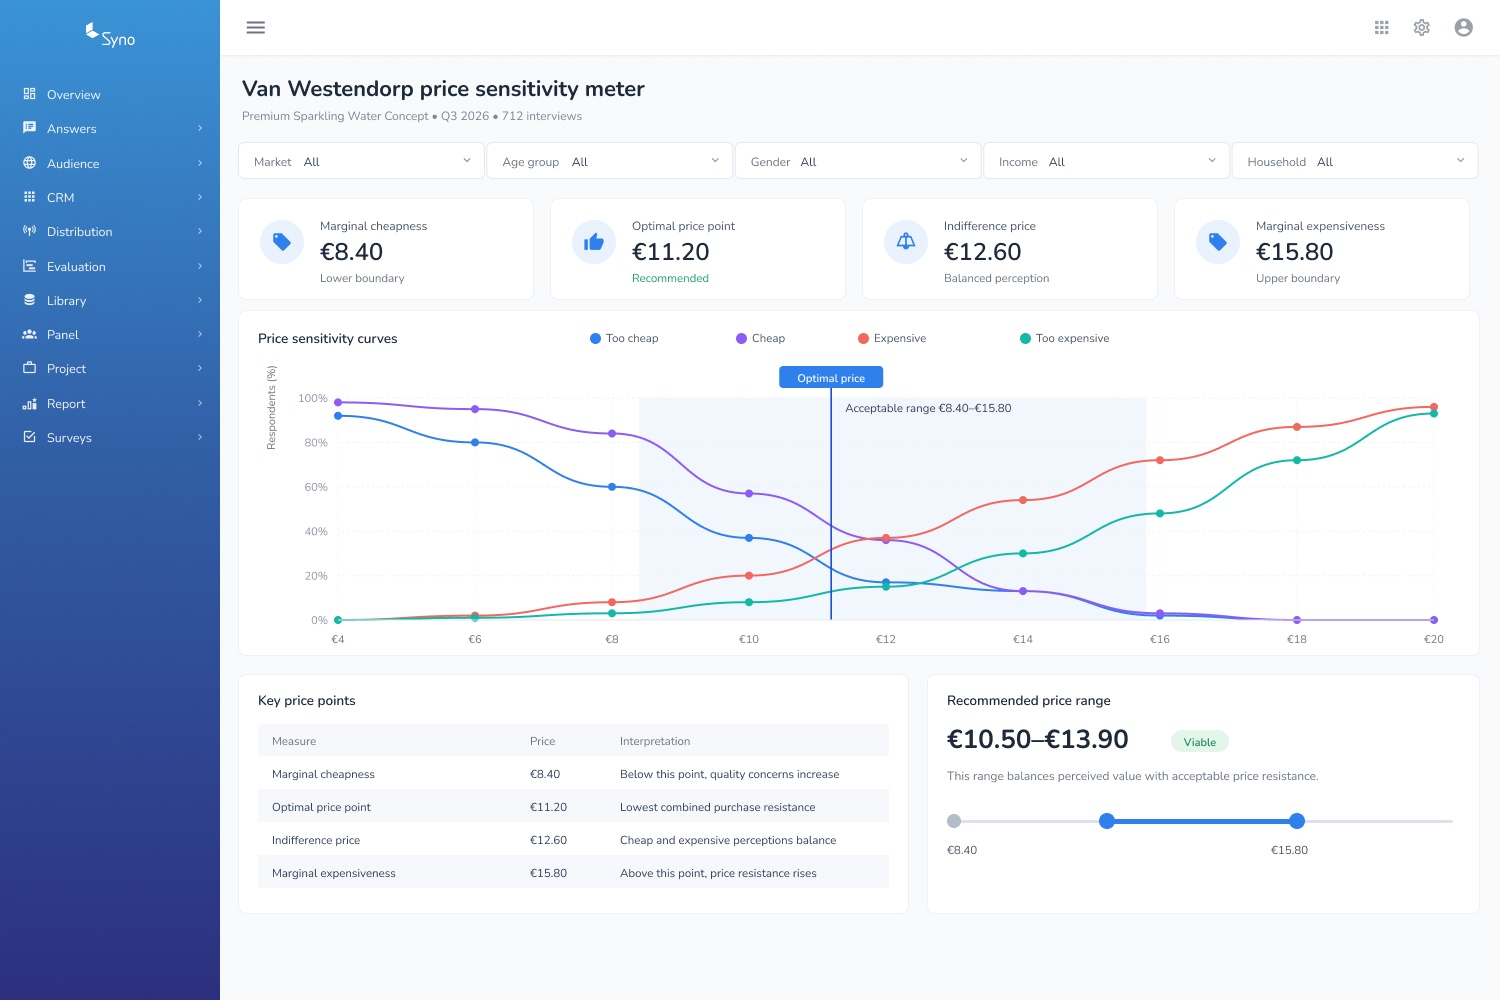
Task: Open the Household filter dropdown
Action: coord(1355,161)
